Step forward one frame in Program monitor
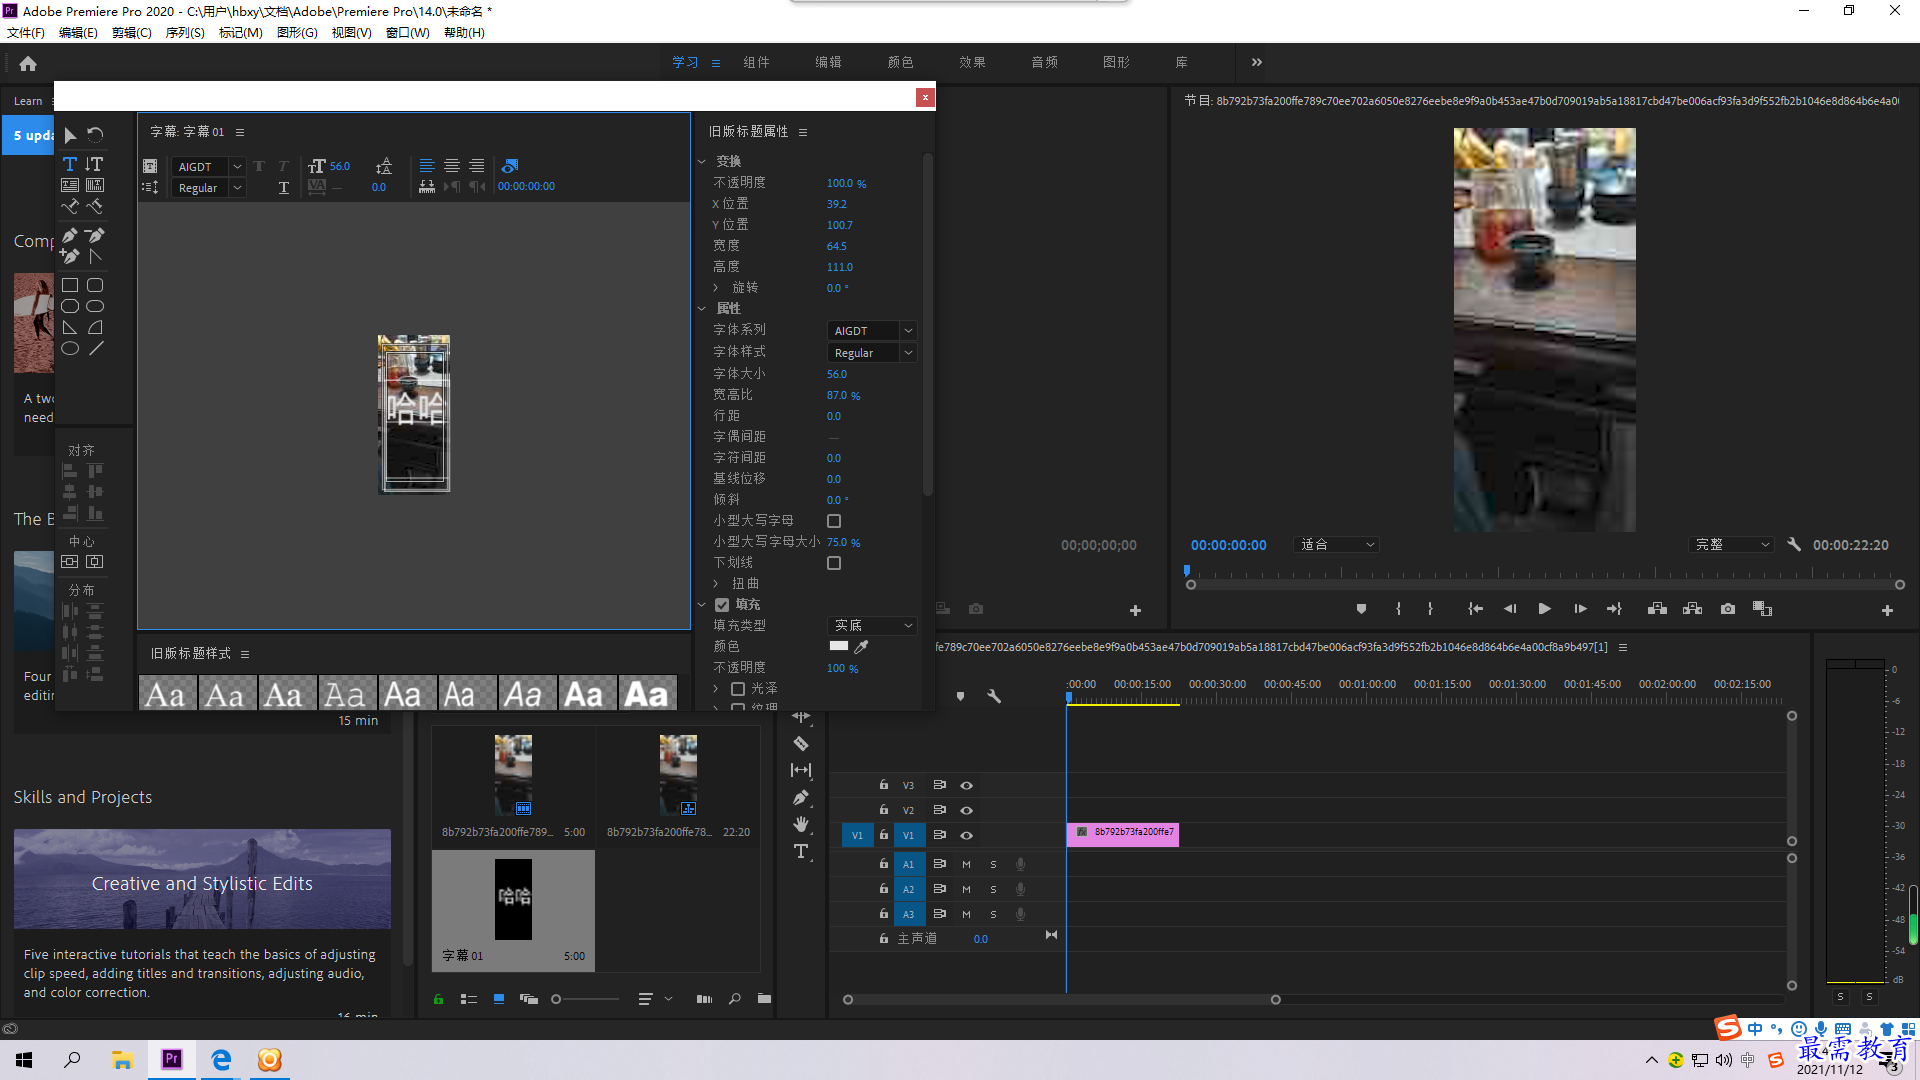1920x1080 pixels. (x=1580, y=609)
